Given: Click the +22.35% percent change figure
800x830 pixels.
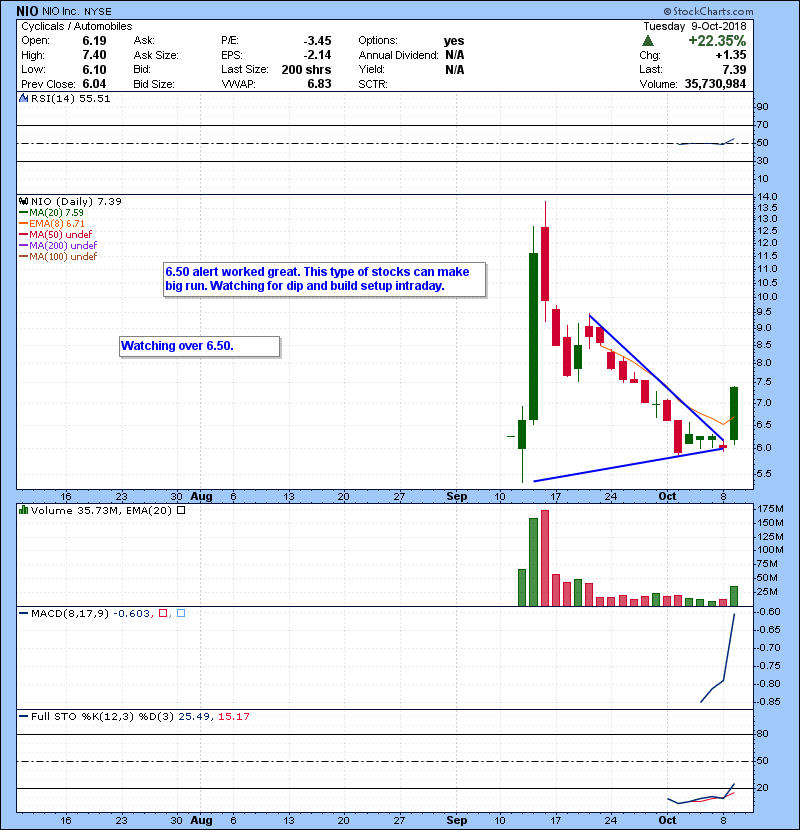Looking at the screenshot, I should [x=717, y=41].
